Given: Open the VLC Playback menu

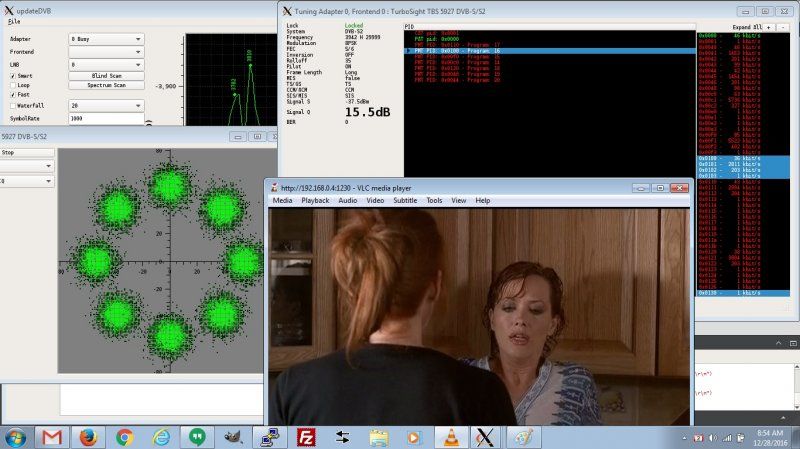Looking at the screenshot, I should 315,201.
